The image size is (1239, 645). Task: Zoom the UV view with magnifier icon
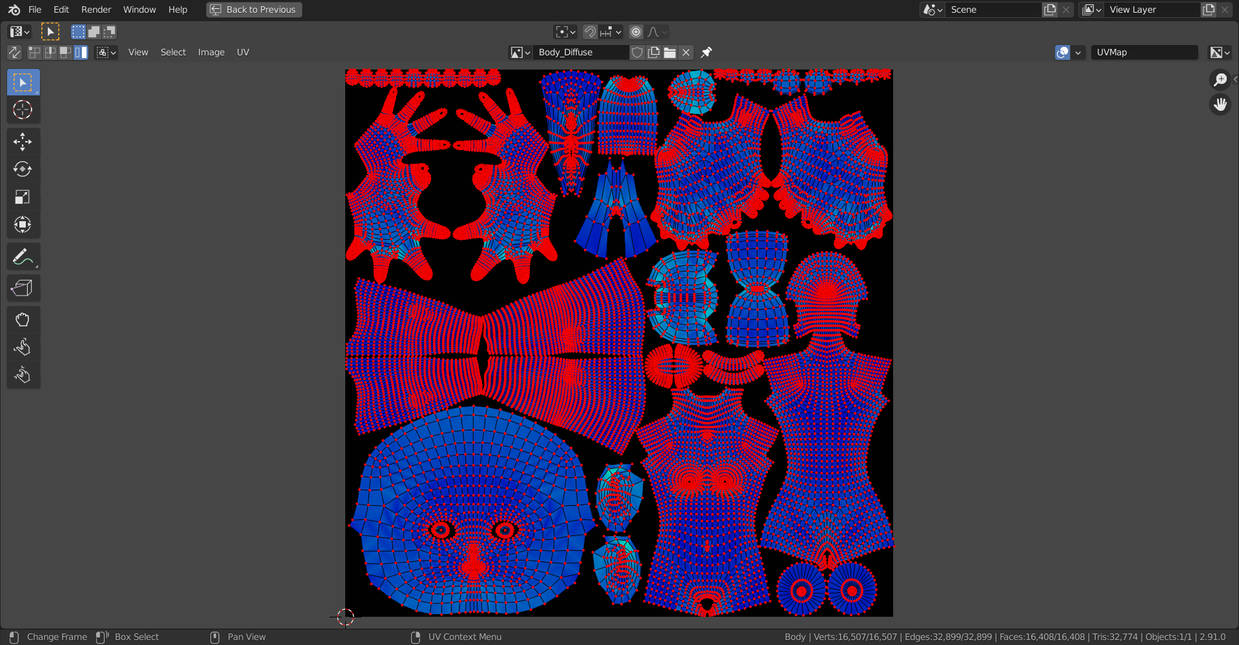(1220, 80)
